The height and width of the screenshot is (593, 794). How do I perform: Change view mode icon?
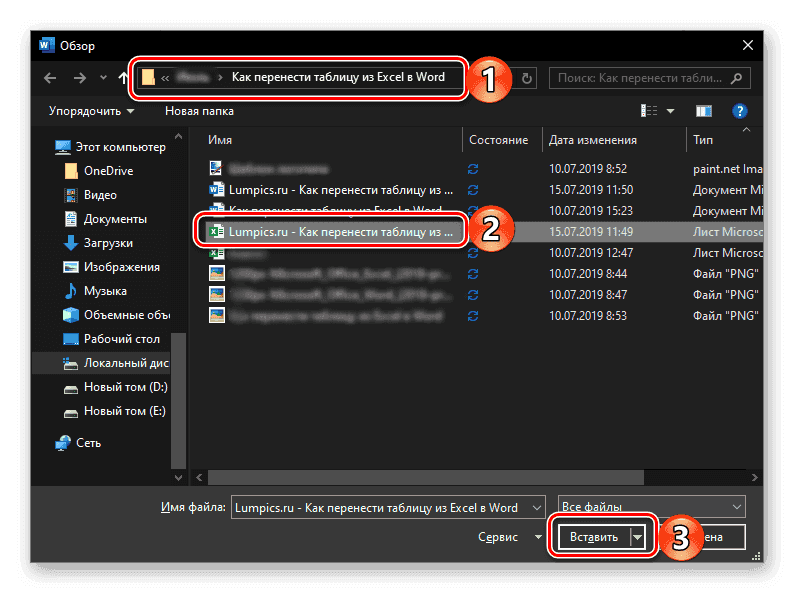(x=649, y=111)
